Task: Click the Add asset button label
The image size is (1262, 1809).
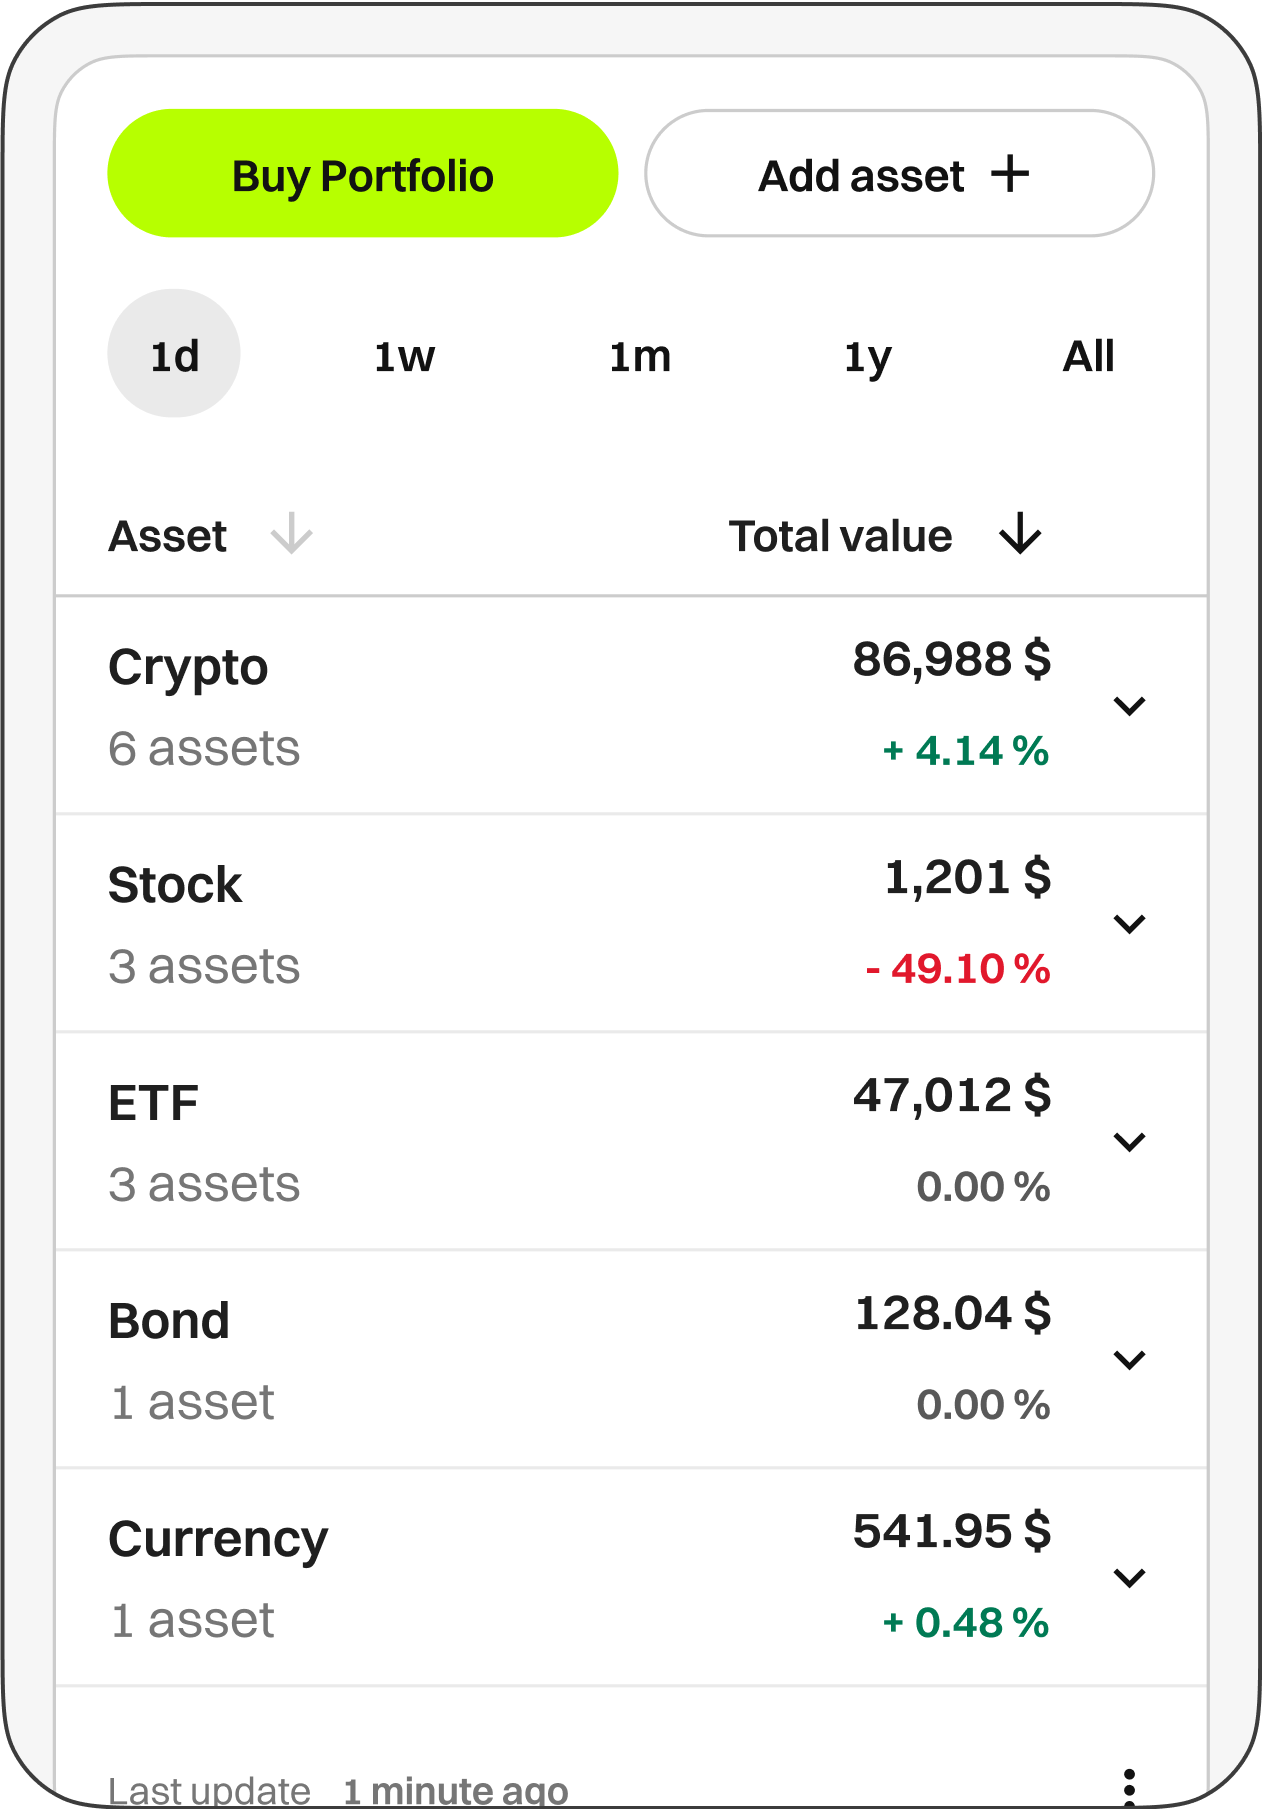Action: [861, 176]
